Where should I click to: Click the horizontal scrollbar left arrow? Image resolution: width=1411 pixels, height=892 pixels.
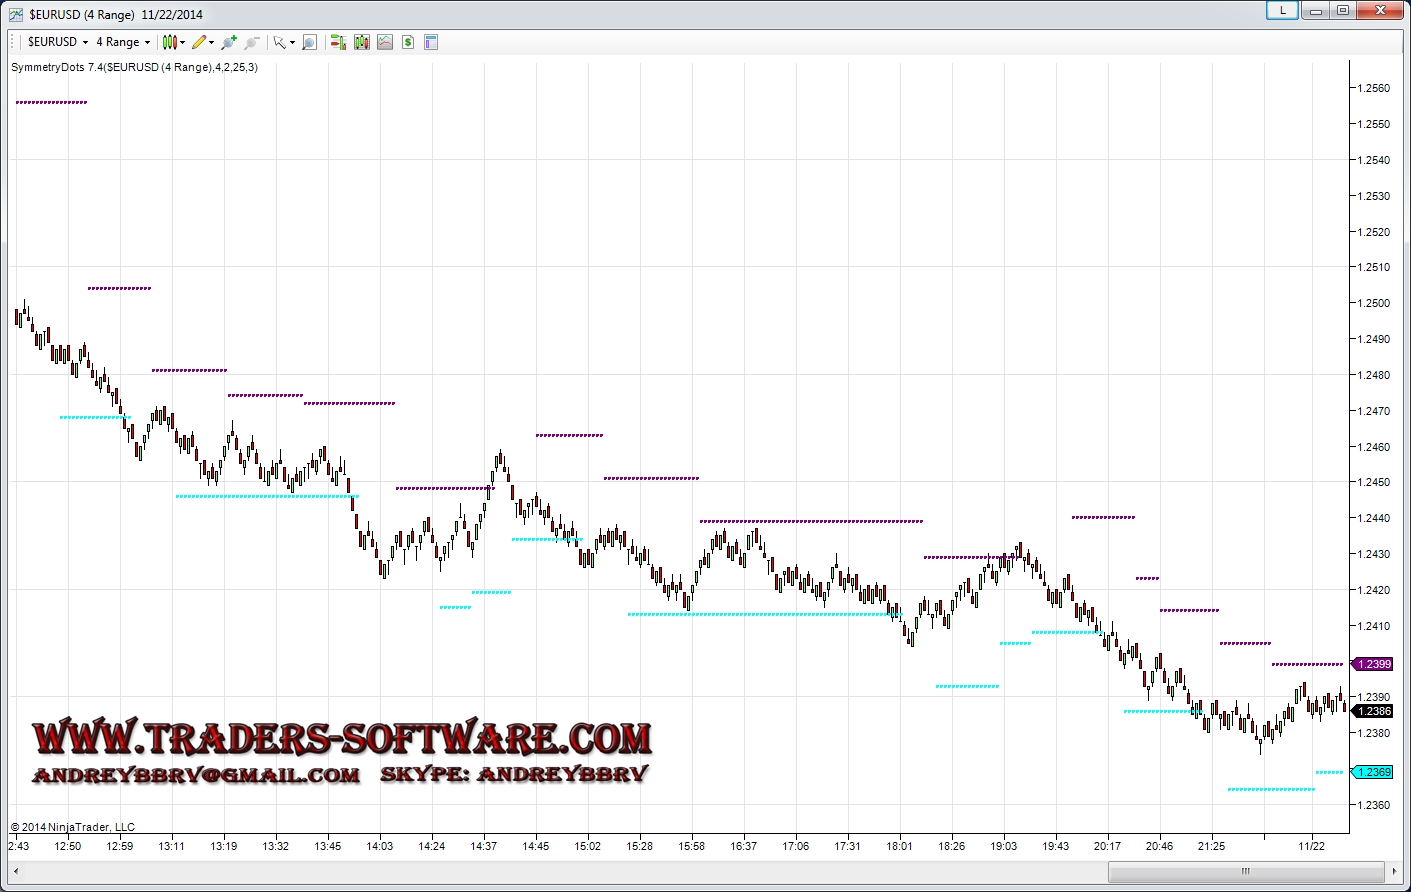point(16,871)
